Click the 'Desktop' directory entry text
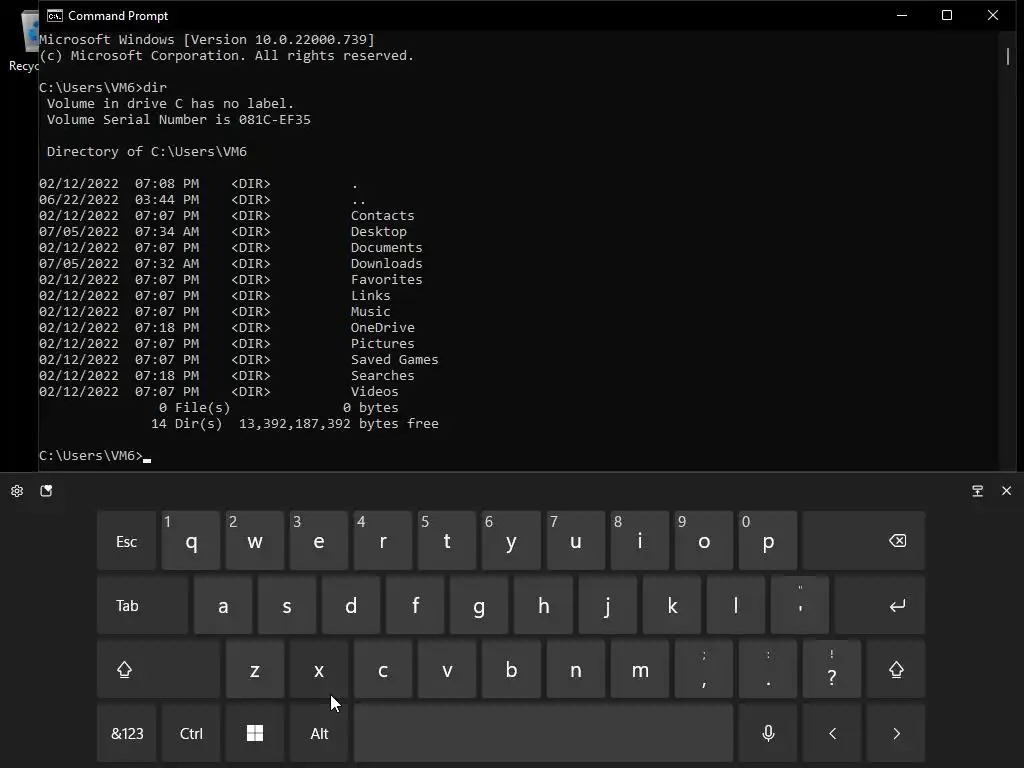Viewport: 1024px width, 768px height. tap(379, 232)
